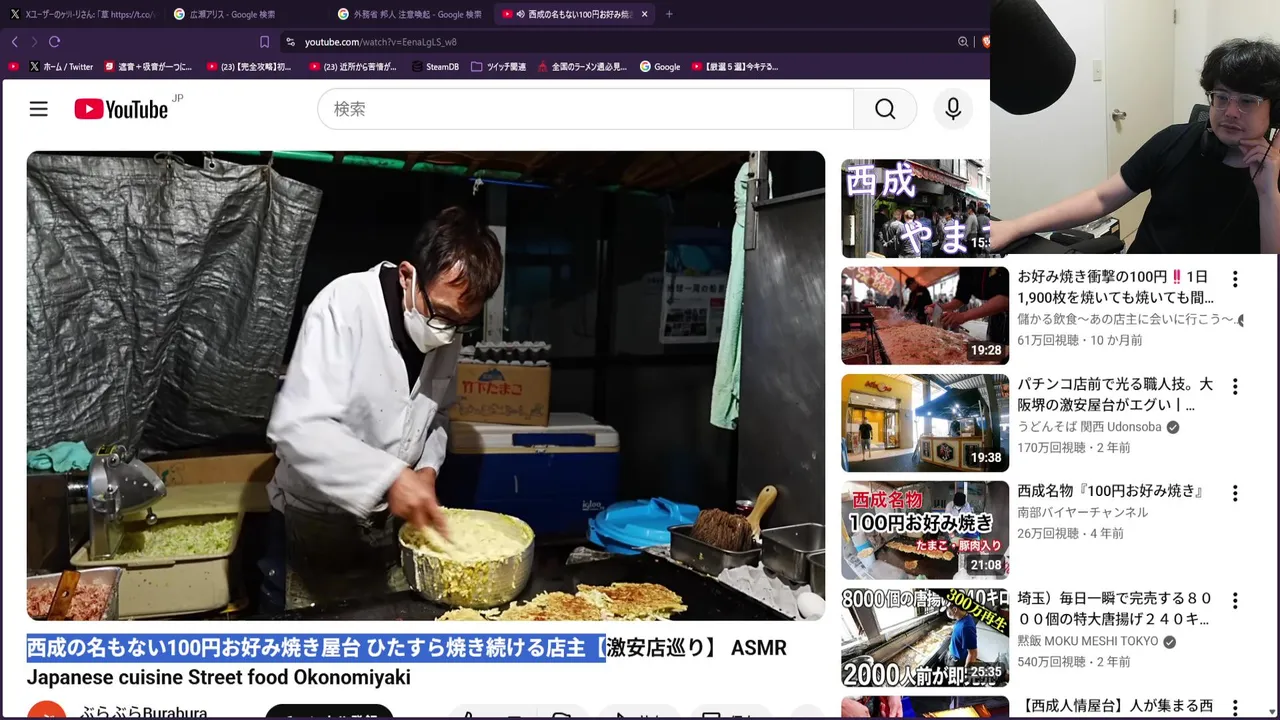Open options menu for 埼玉 唐揚げ video

1235,601
